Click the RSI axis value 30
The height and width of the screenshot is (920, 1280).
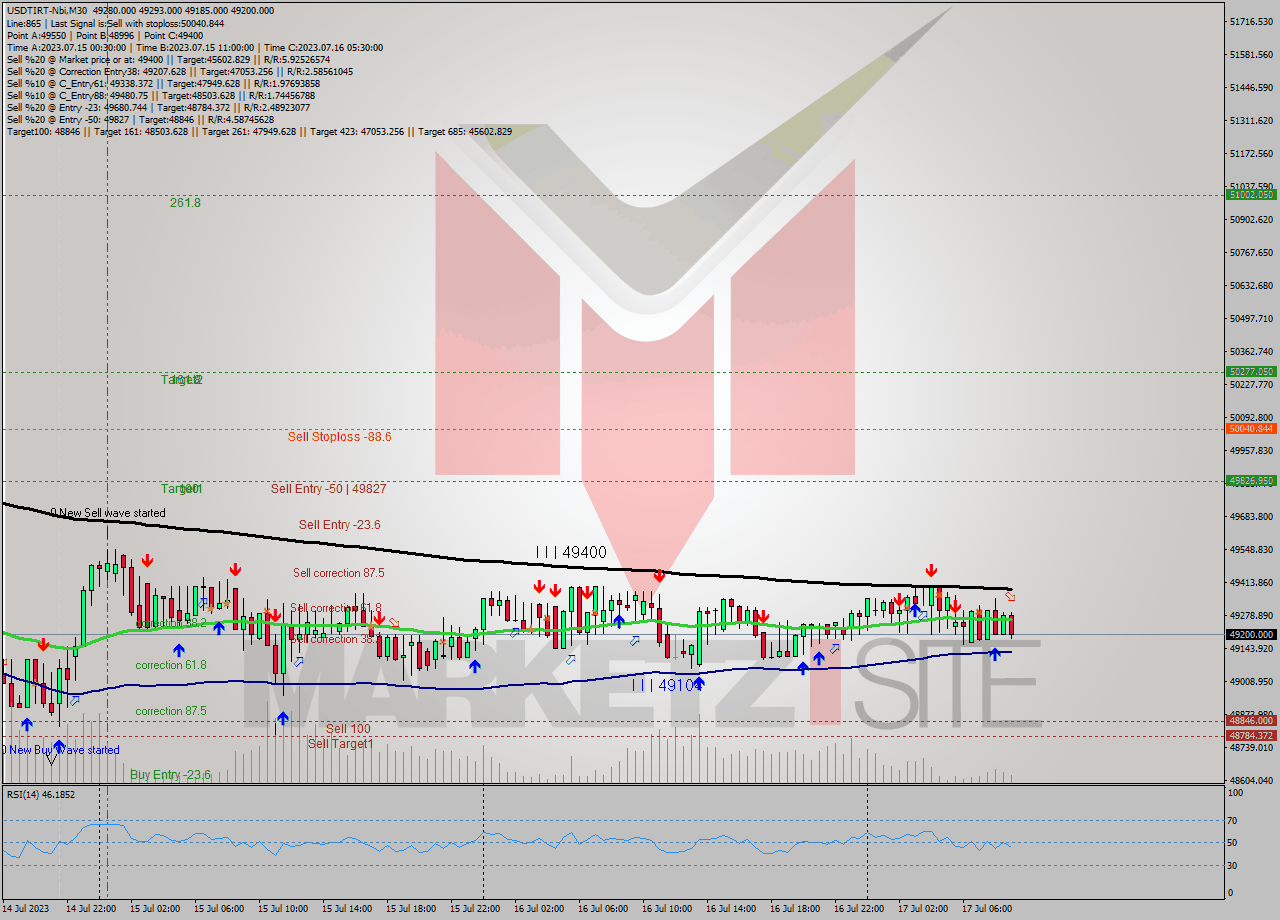tap(1234, 866)
